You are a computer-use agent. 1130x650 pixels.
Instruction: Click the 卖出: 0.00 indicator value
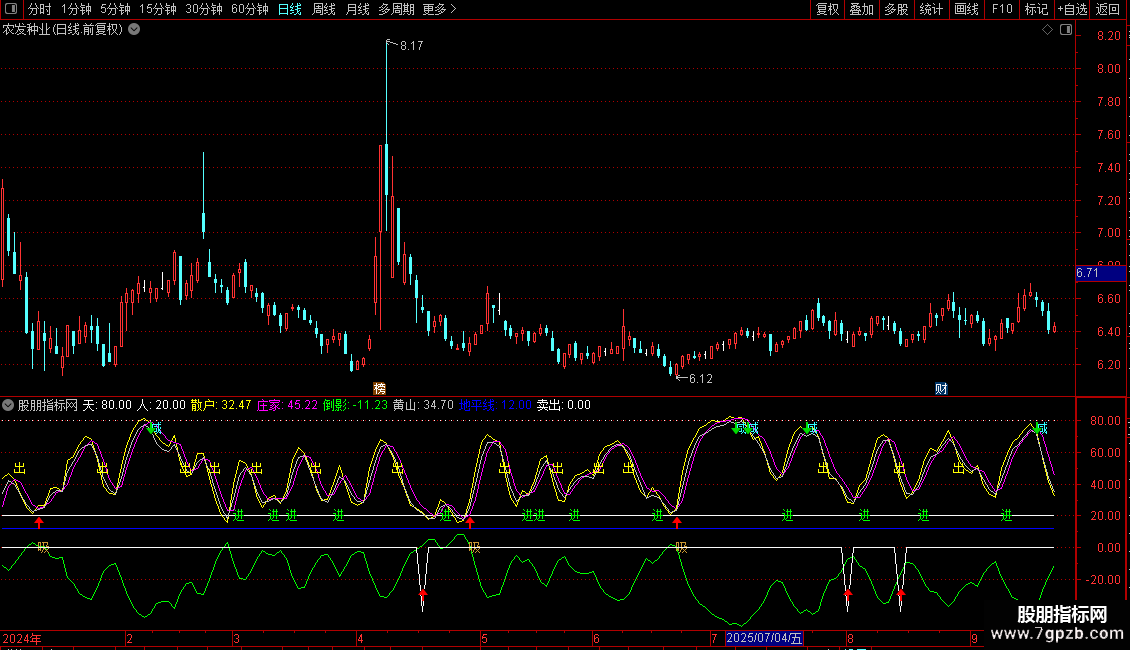(x=564, y=405)
